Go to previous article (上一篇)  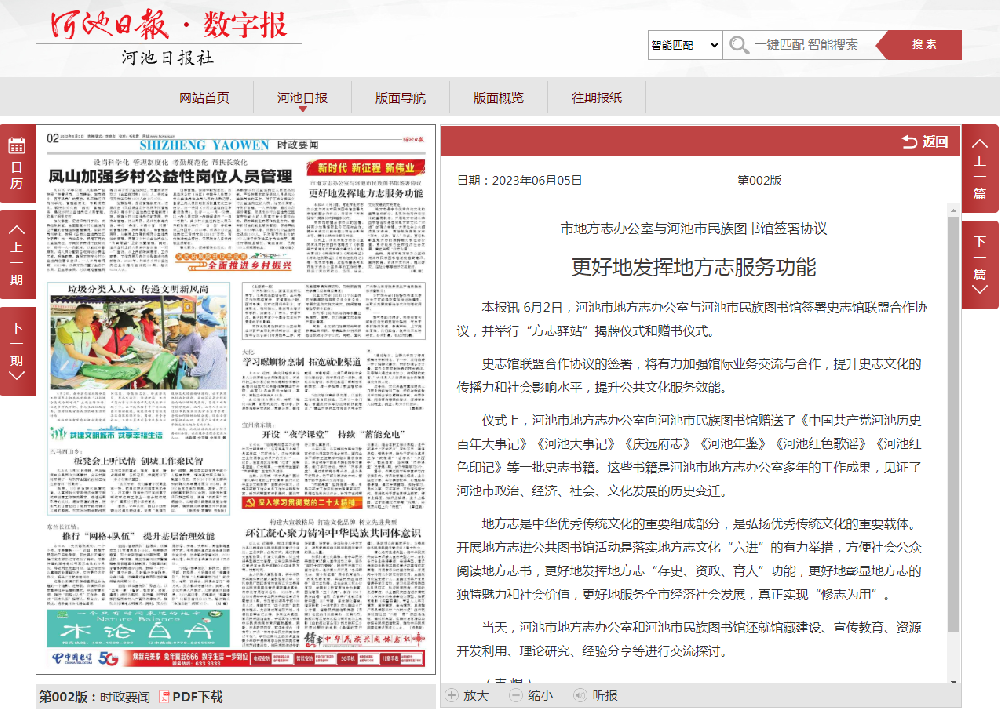click(979, 168)
